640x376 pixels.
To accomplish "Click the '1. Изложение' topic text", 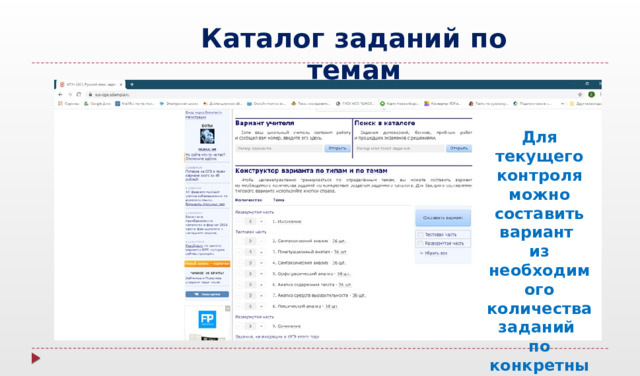I will coord(287,222).
